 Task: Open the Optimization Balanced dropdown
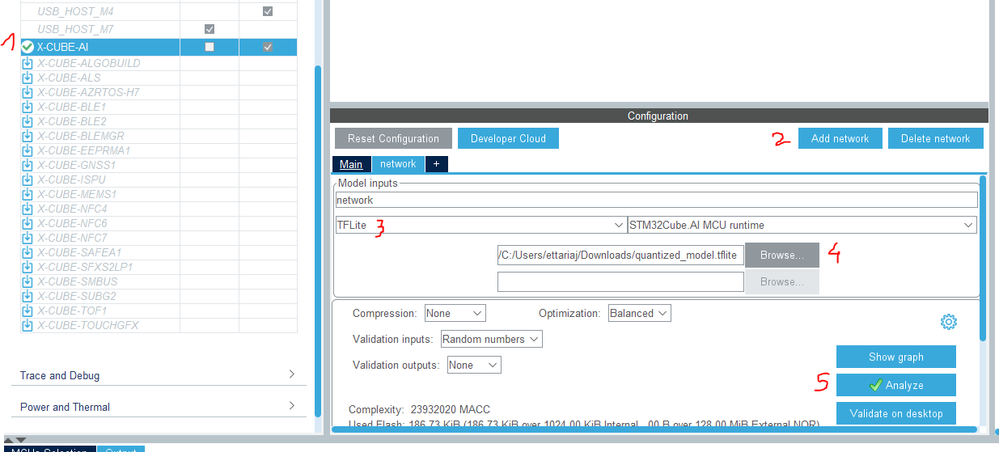click(639, 313)
